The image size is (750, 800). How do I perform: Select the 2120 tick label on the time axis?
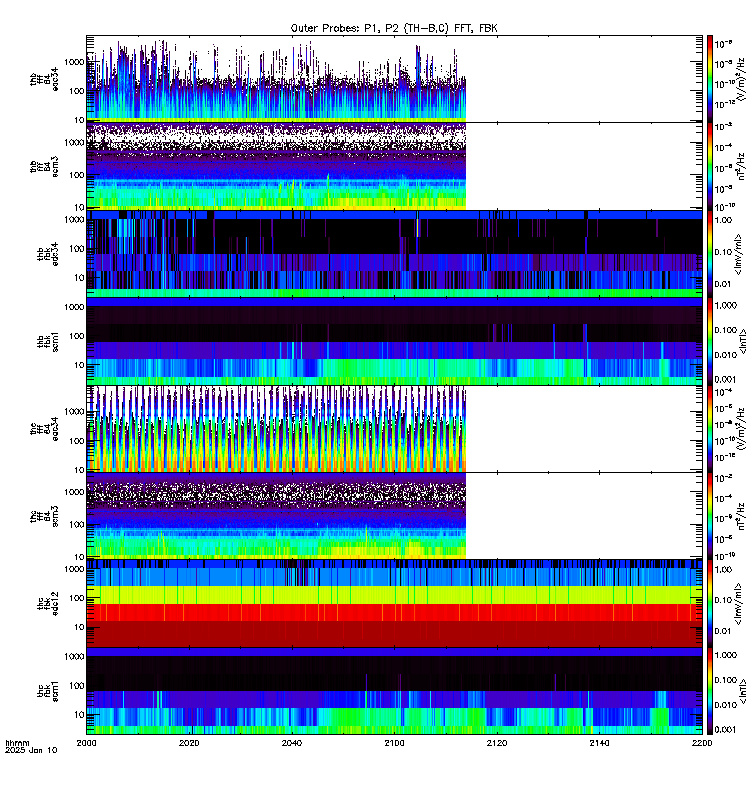[497, 743]
